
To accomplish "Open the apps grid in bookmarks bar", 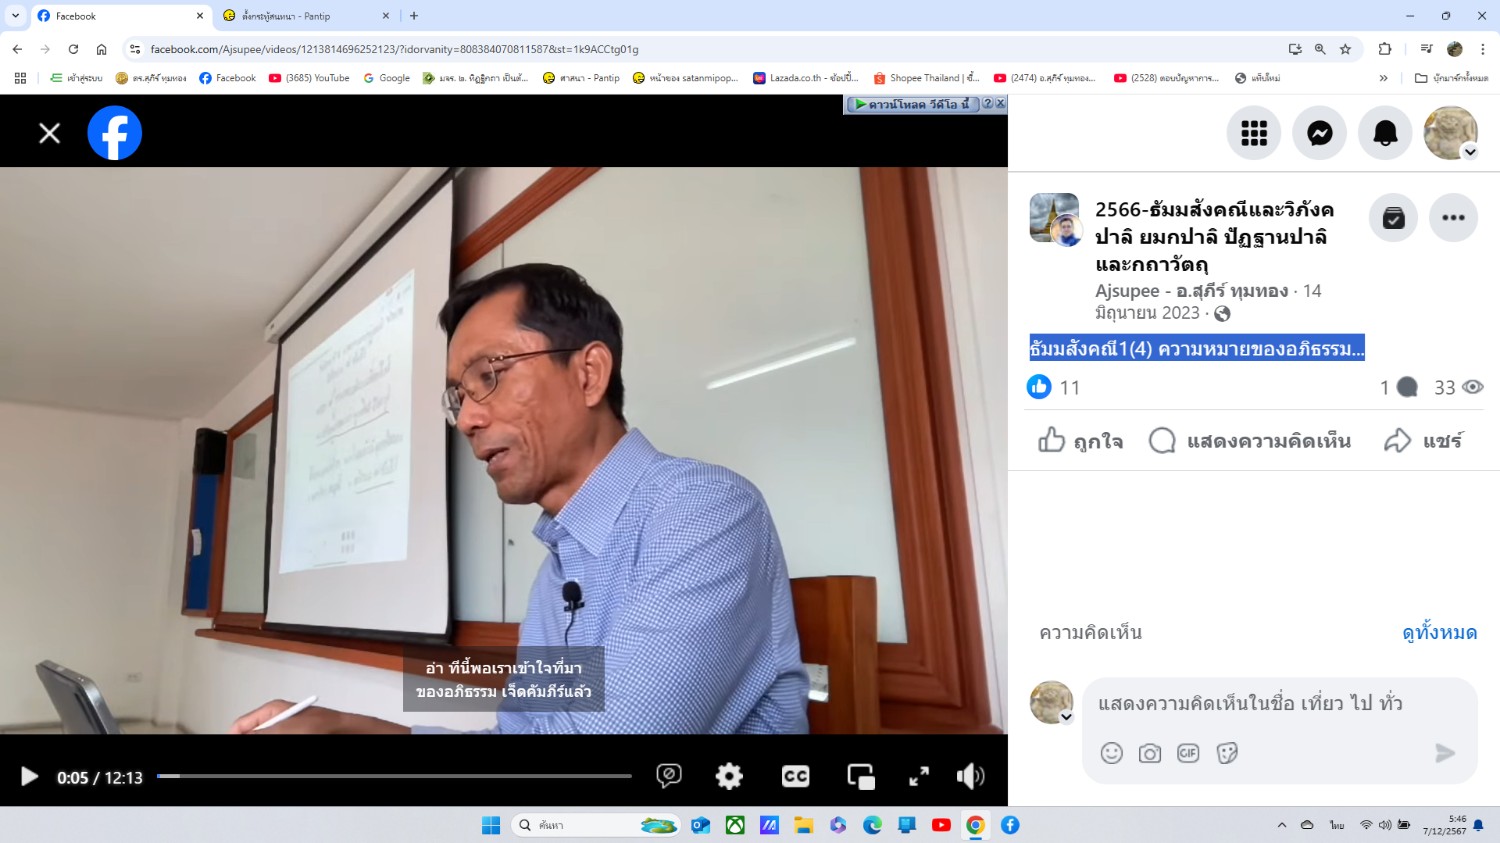I will 20,78.
